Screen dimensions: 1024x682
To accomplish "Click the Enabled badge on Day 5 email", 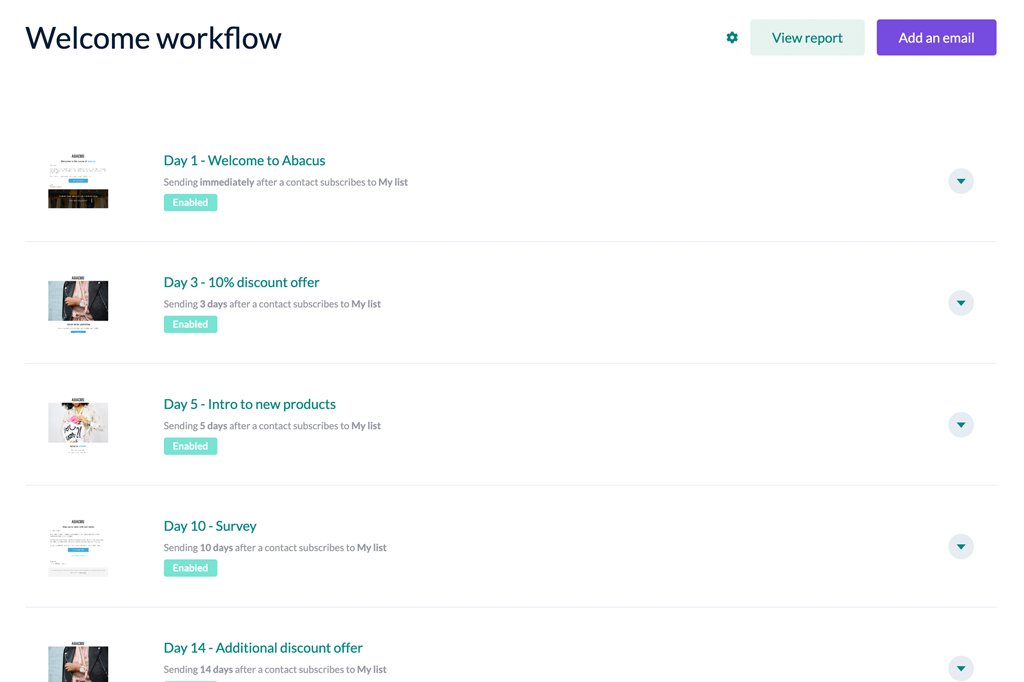I will 190,446.
